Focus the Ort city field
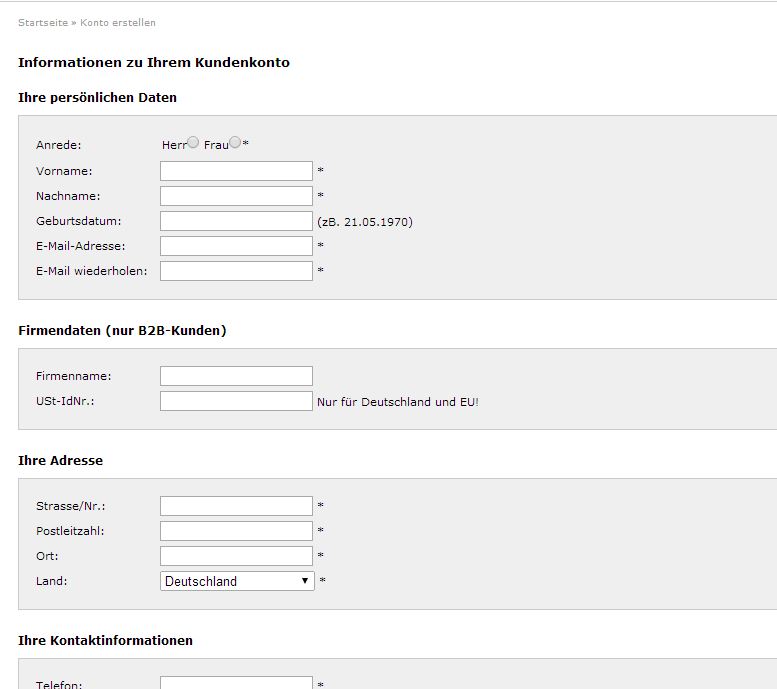This screenshot has height=689, width=777. pyautogui.click(x=236, y=556)
